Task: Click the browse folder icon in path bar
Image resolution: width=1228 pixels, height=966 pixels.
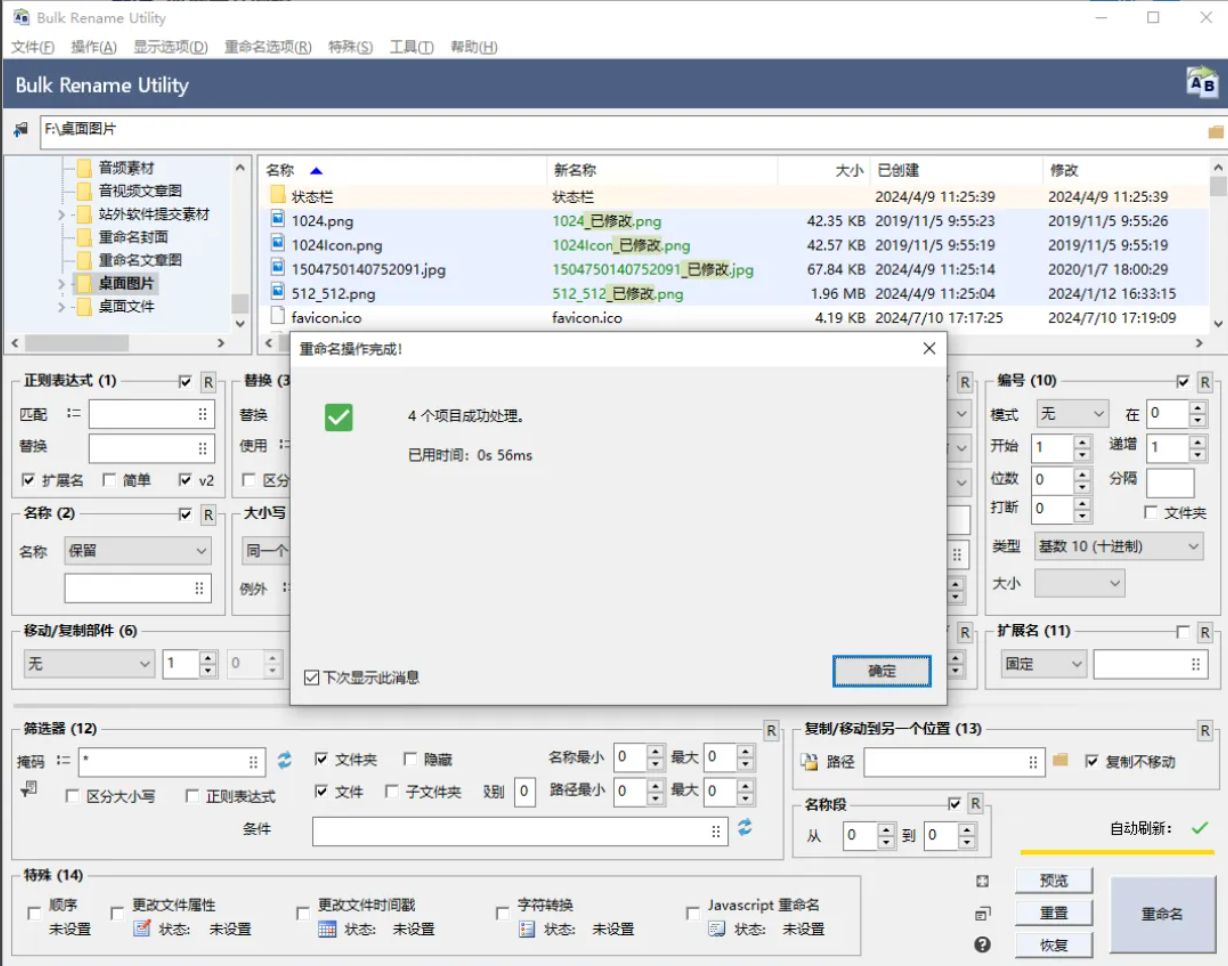Action: (1215, 131)
